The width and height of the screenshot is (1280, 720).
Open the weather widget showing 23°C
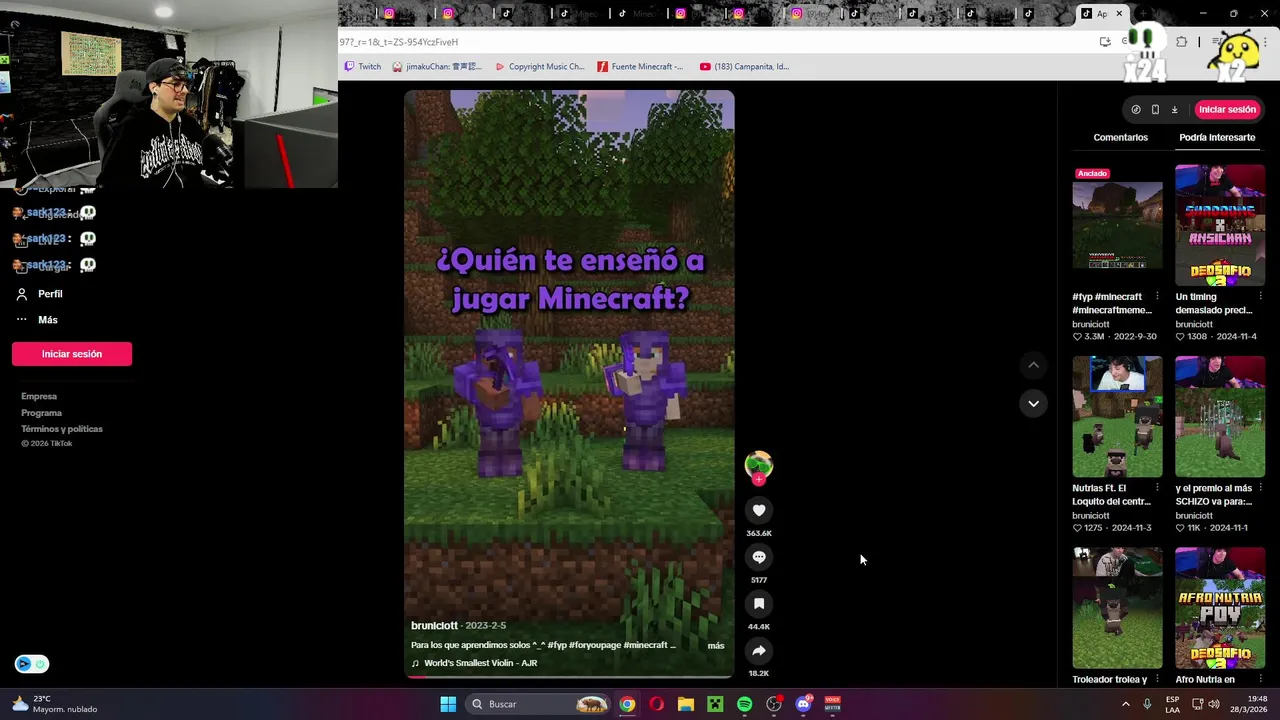click(55, 704)
